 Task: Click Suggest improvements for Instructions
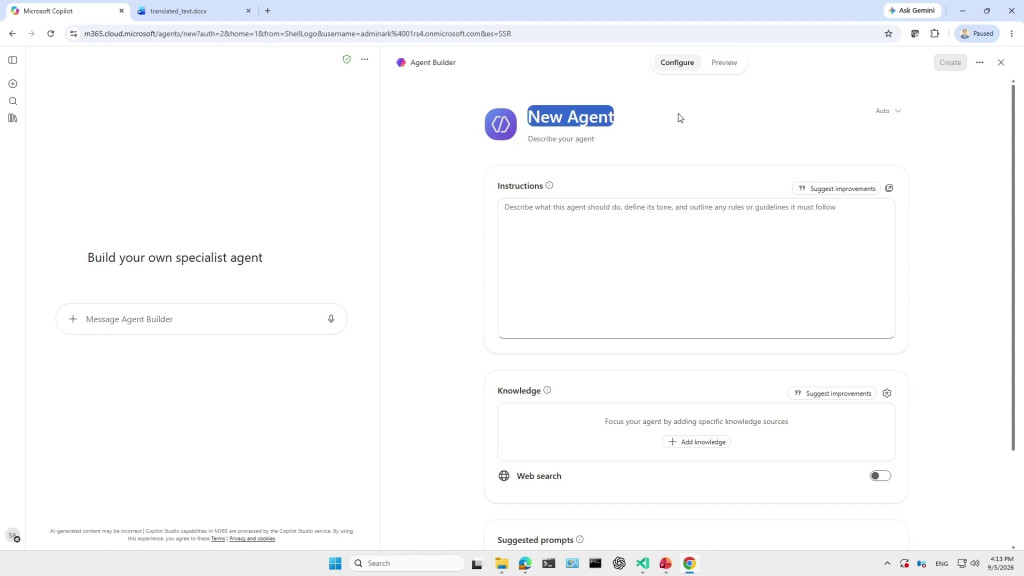click(837, 189)
